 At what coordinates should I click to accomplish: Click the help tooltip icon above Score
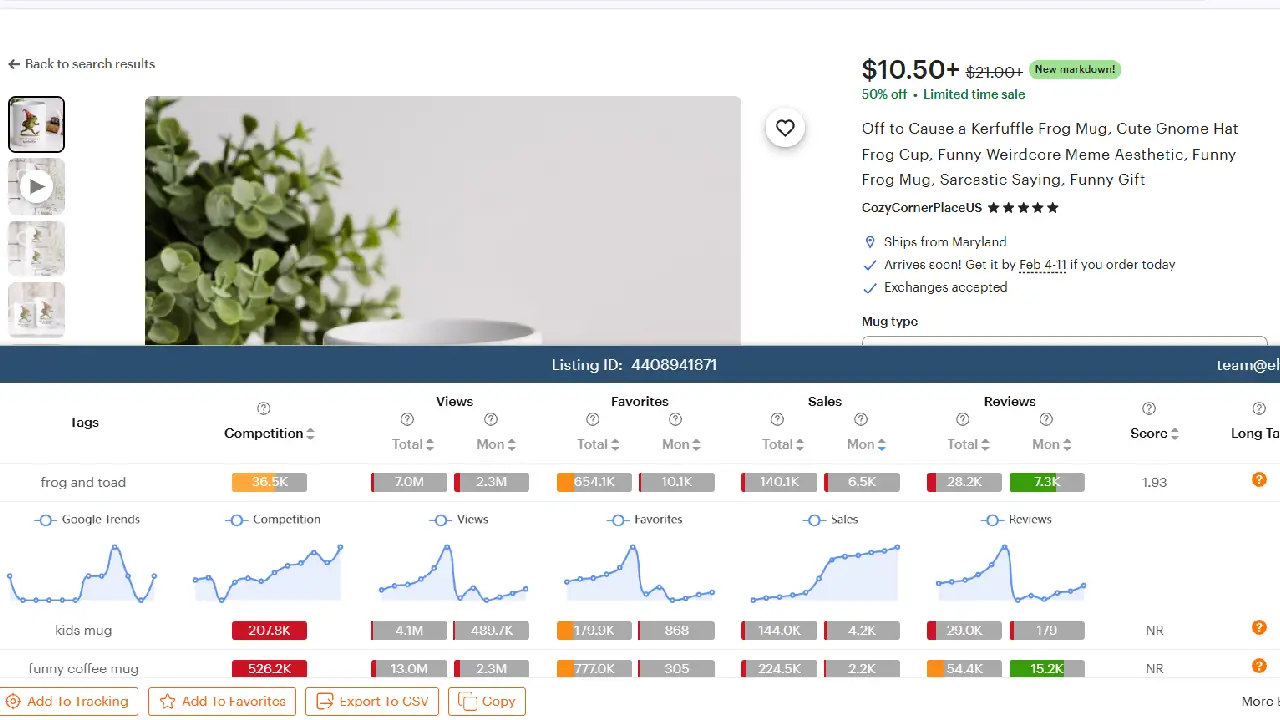[1149, 408]
